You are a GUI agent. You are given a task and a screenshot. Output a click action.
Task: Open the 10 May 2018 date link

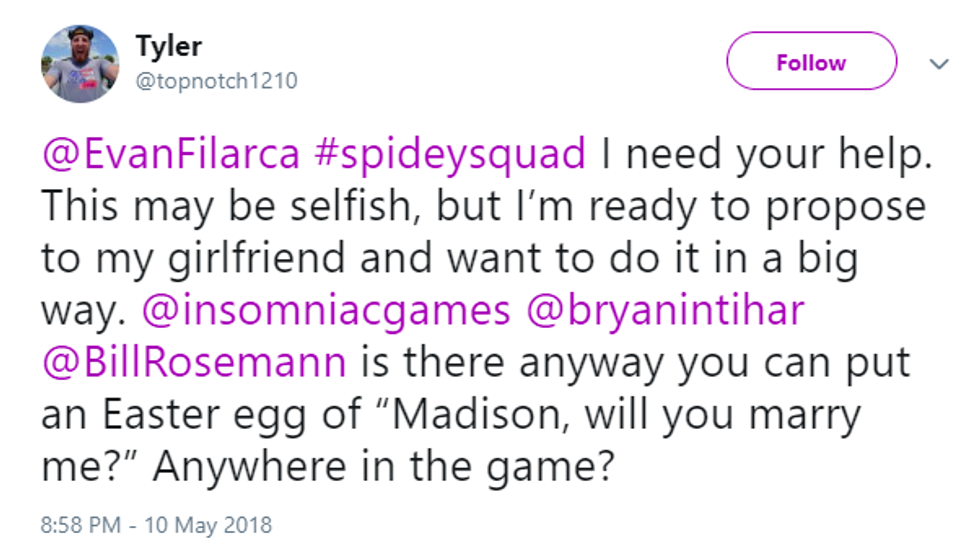point(210,524)
